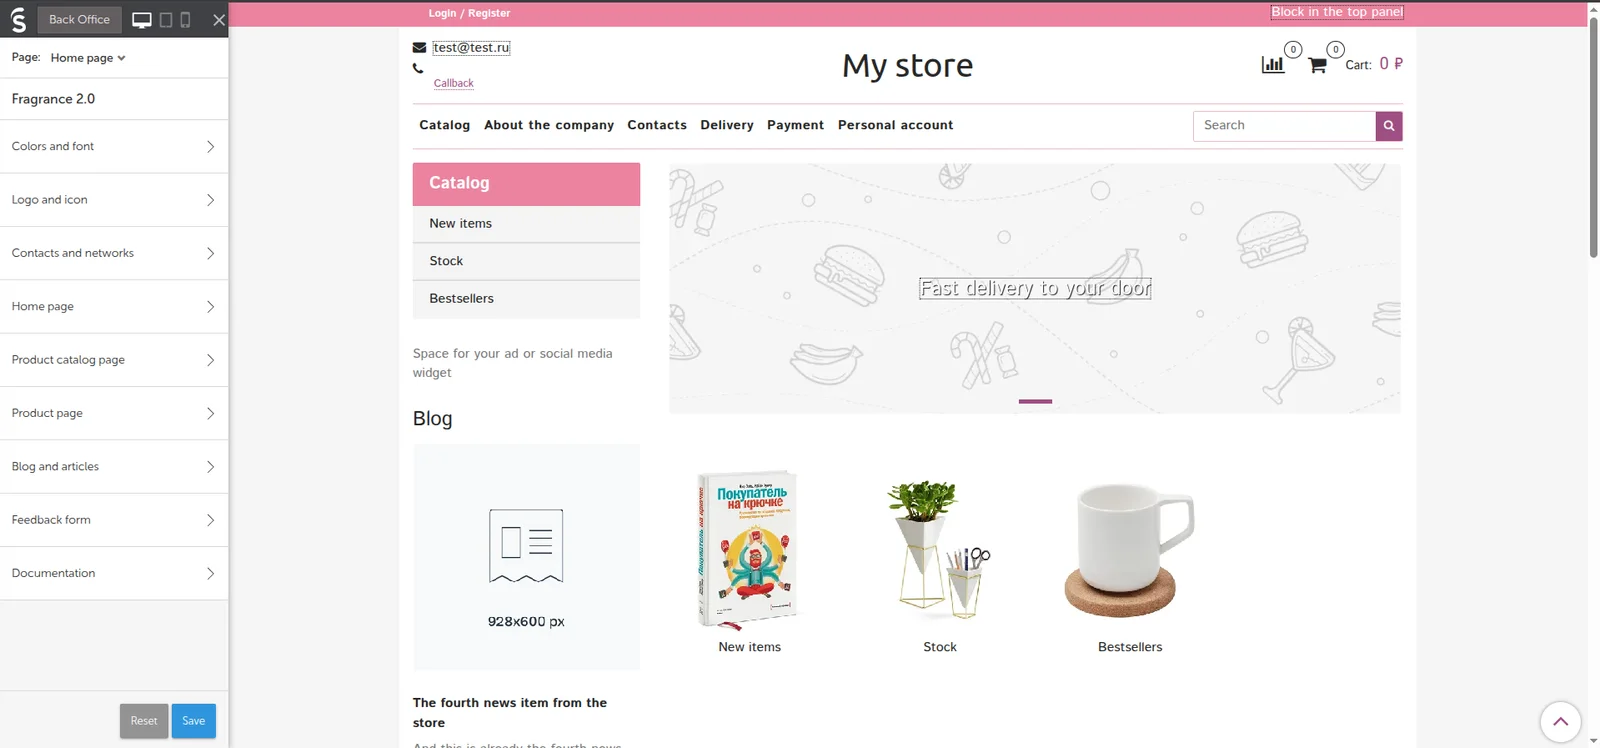Screen dimensions: 1600x748
Task: Close the theme editor panel
Action: (219, 20)
